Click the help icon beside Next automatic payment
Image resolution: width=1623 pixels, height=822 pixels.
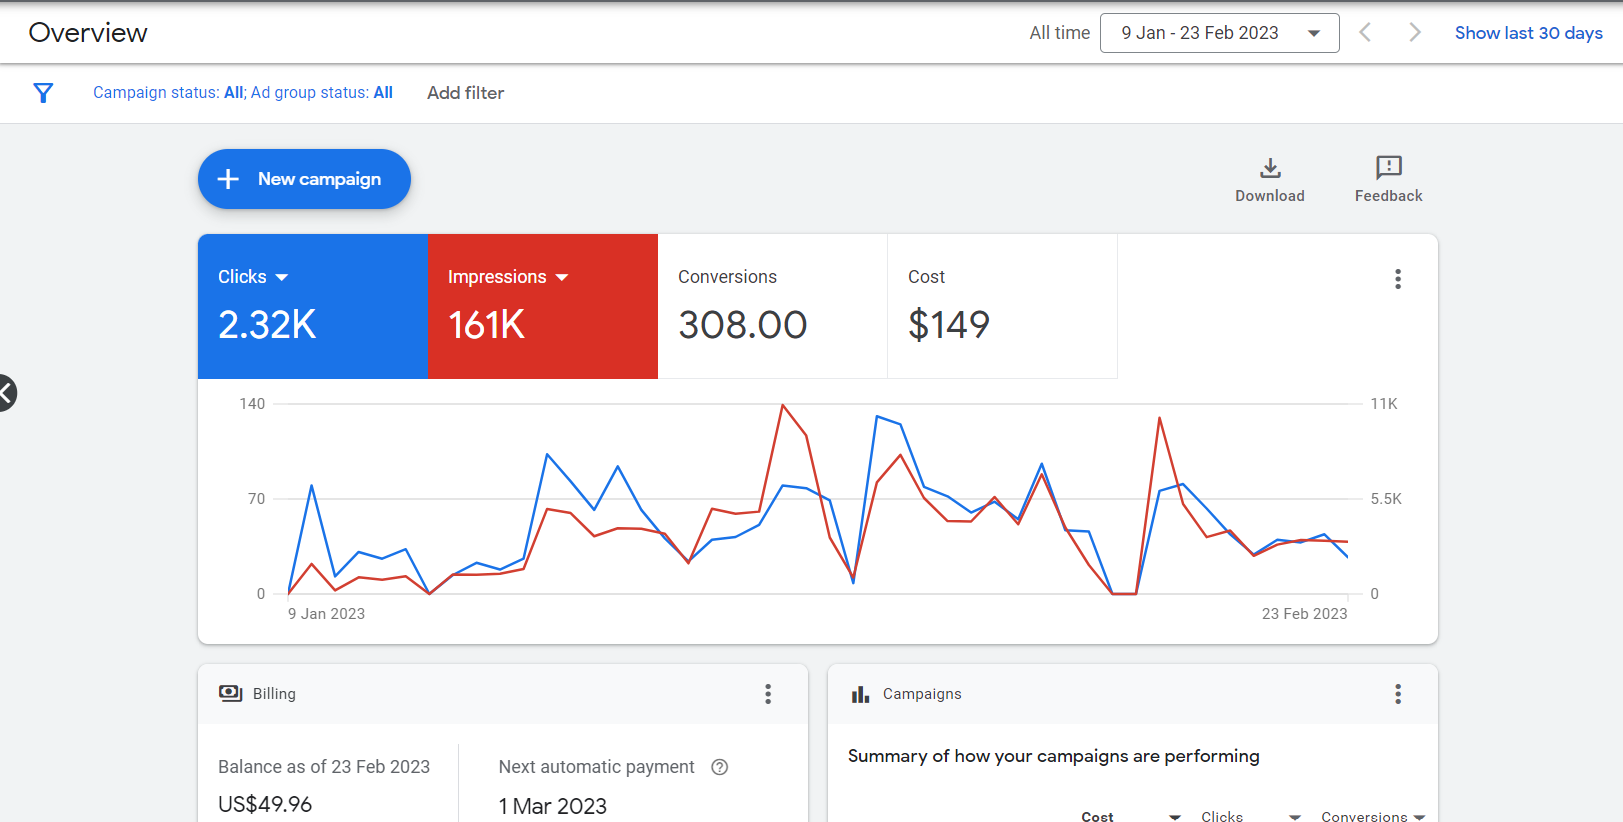coord(719,767)
